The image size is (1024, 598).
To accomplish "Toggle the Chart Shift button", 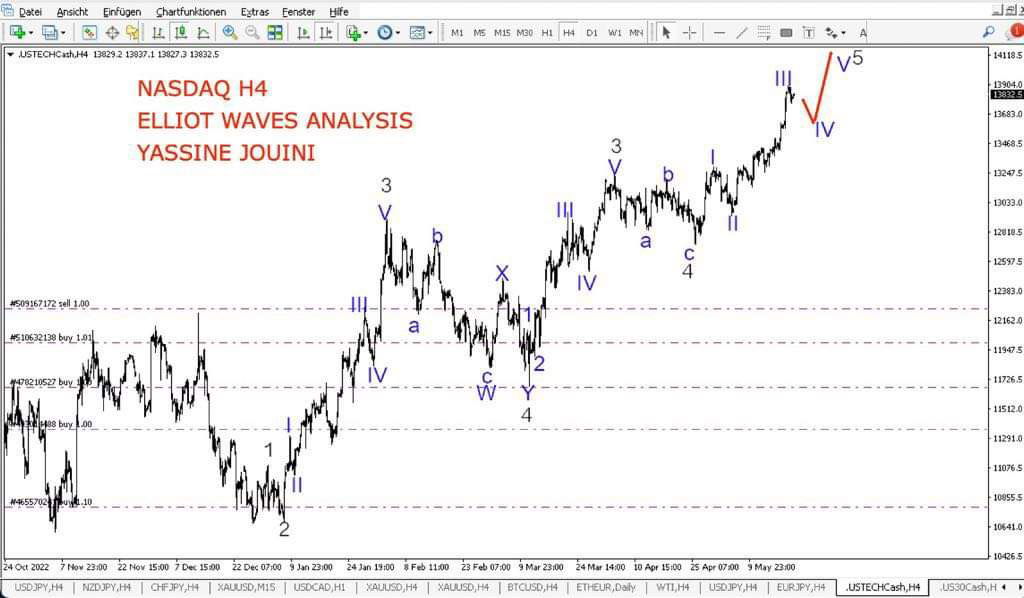I will click(326, 32).
